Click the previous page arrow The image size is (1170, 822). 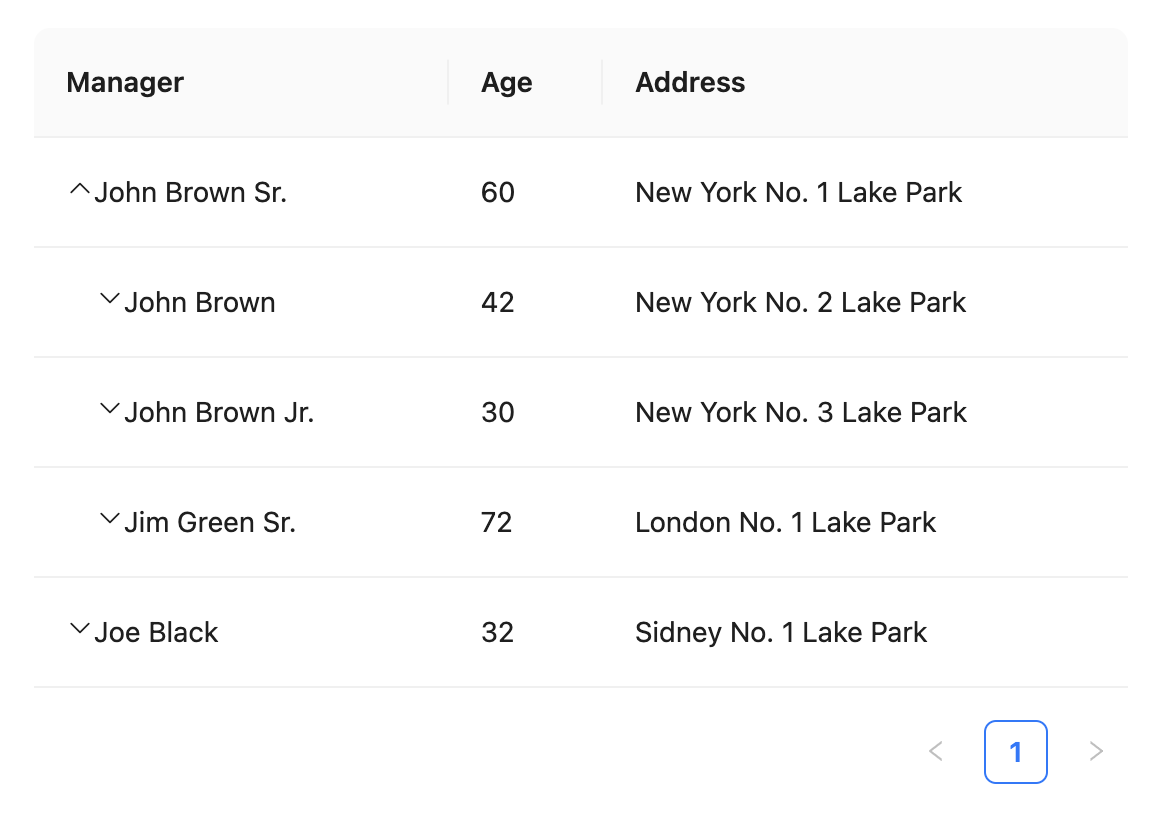pyautogui.click(x=936, y=751)
